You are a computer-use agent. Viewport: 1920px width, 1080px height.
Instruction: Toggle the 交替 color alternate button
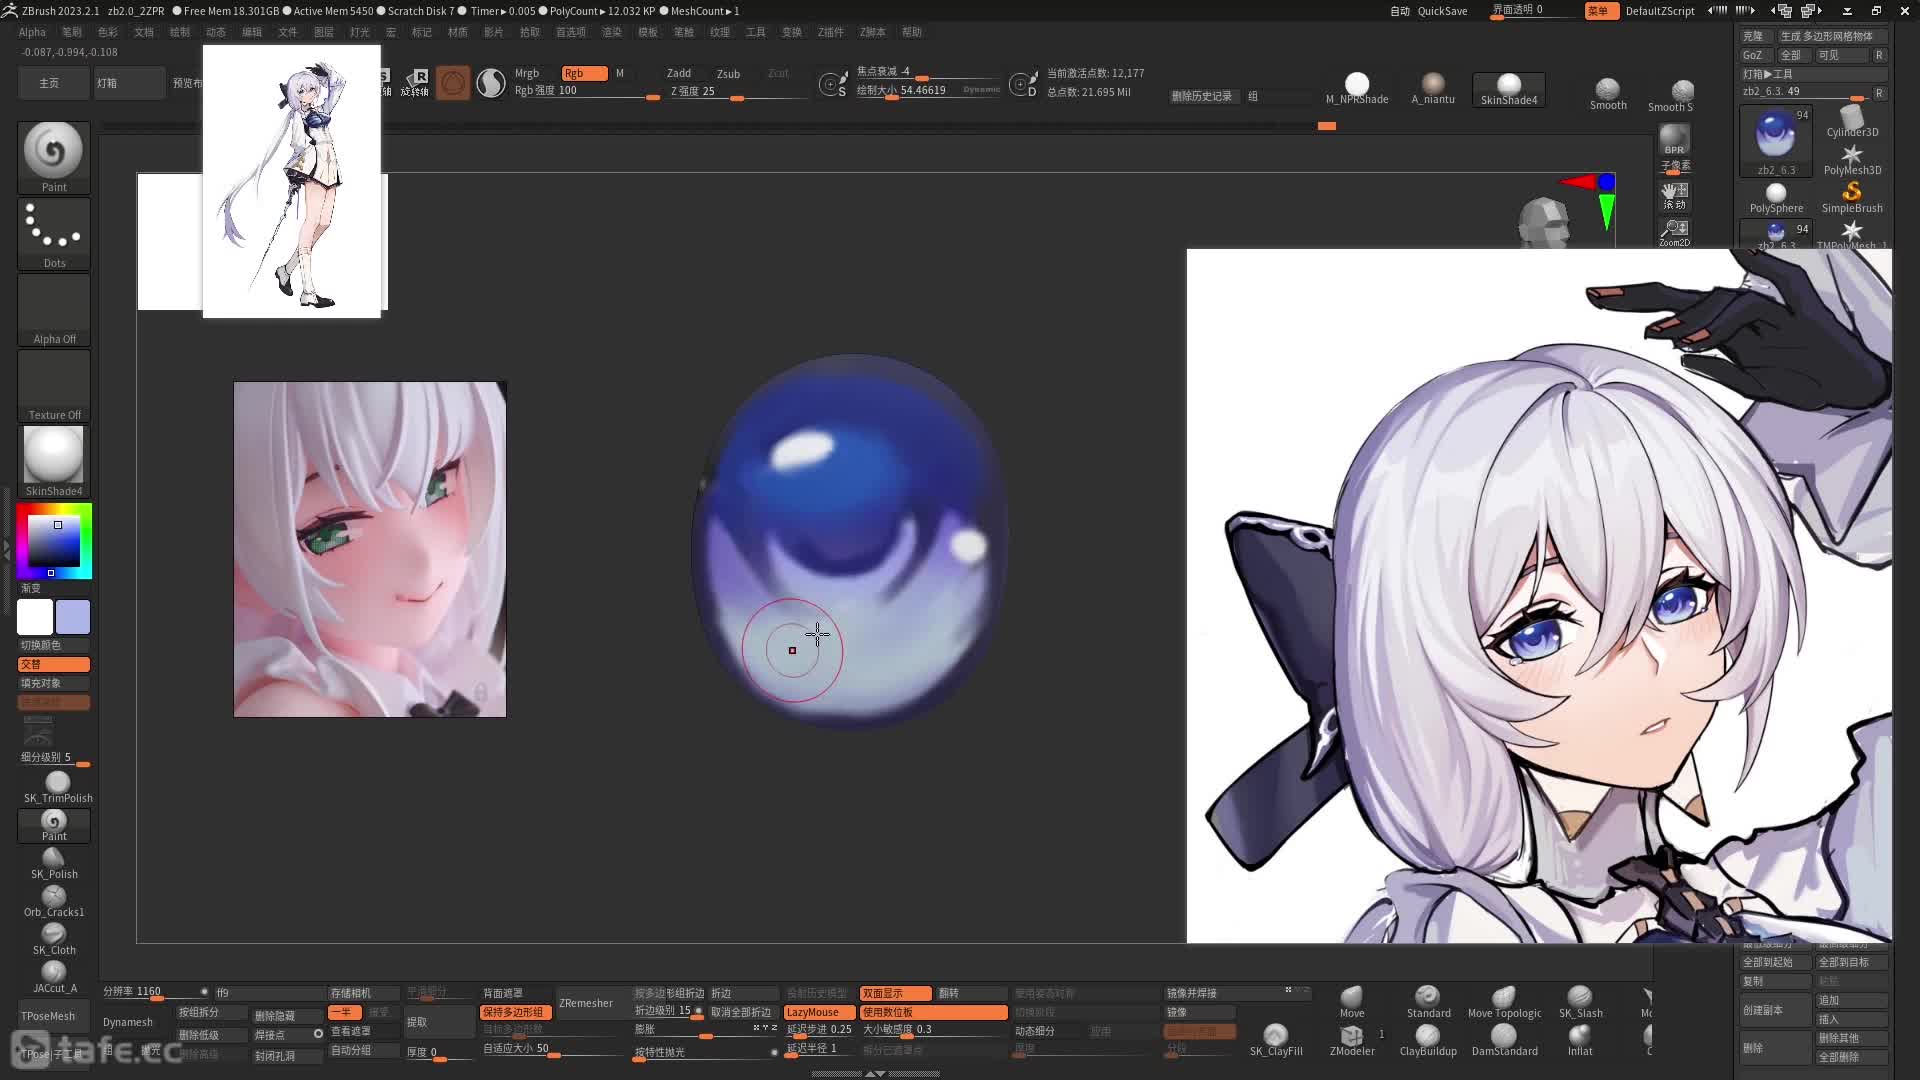54,664
